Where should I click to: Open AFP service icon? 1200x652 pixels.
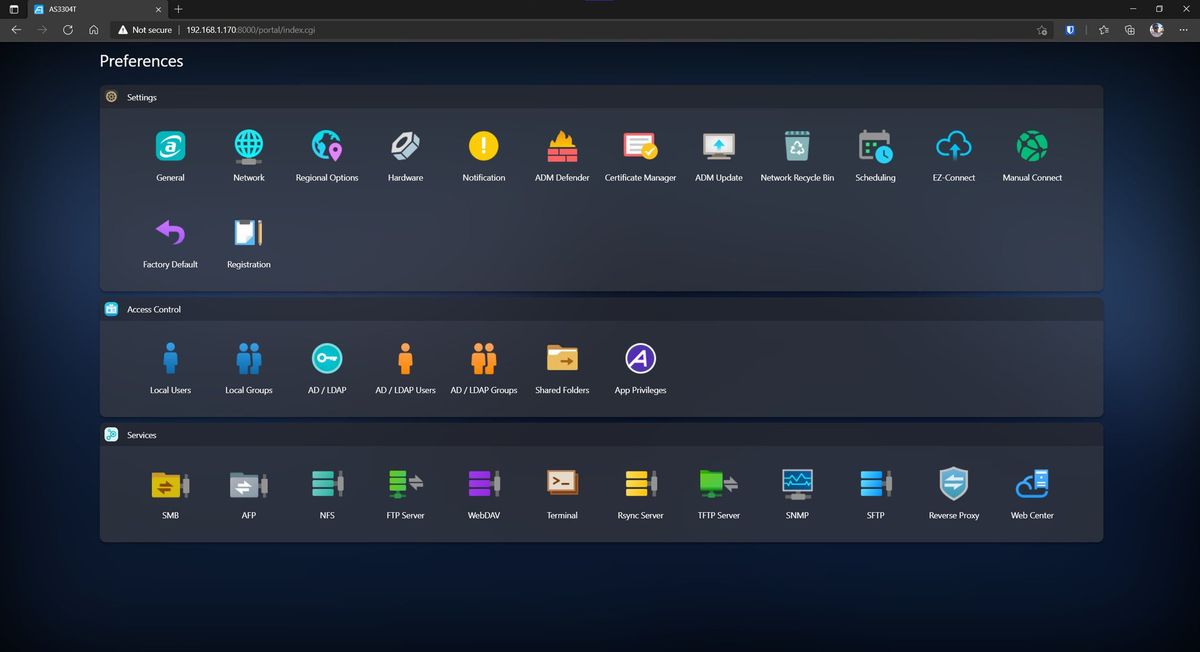[249, 484]
